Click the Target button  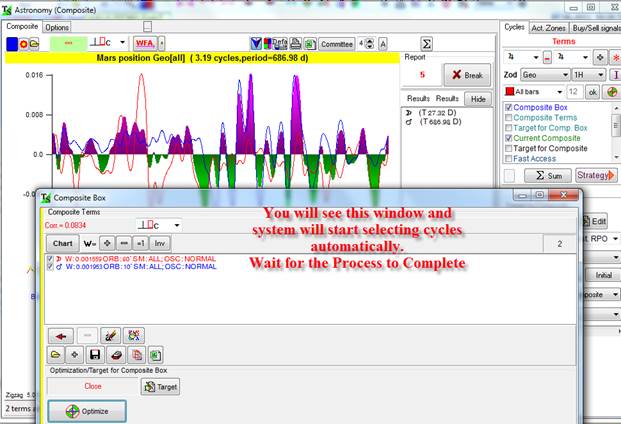[160, 386]
